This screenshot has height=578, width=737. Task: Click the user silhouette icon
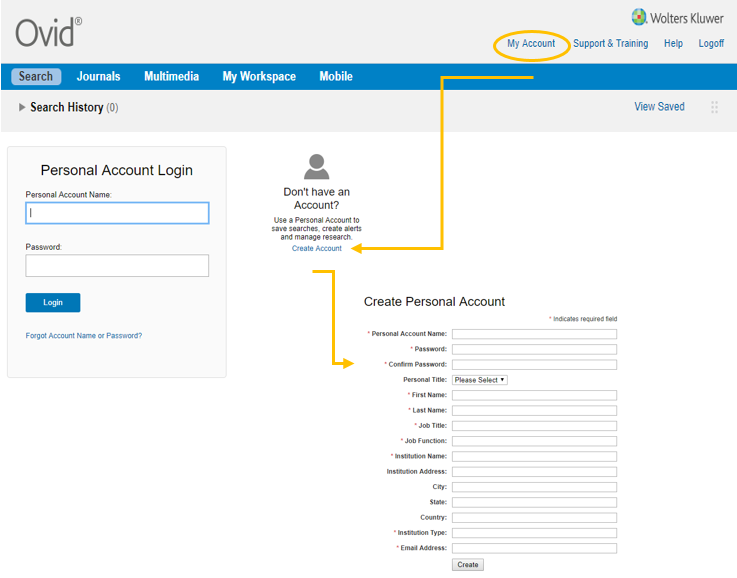316,167
